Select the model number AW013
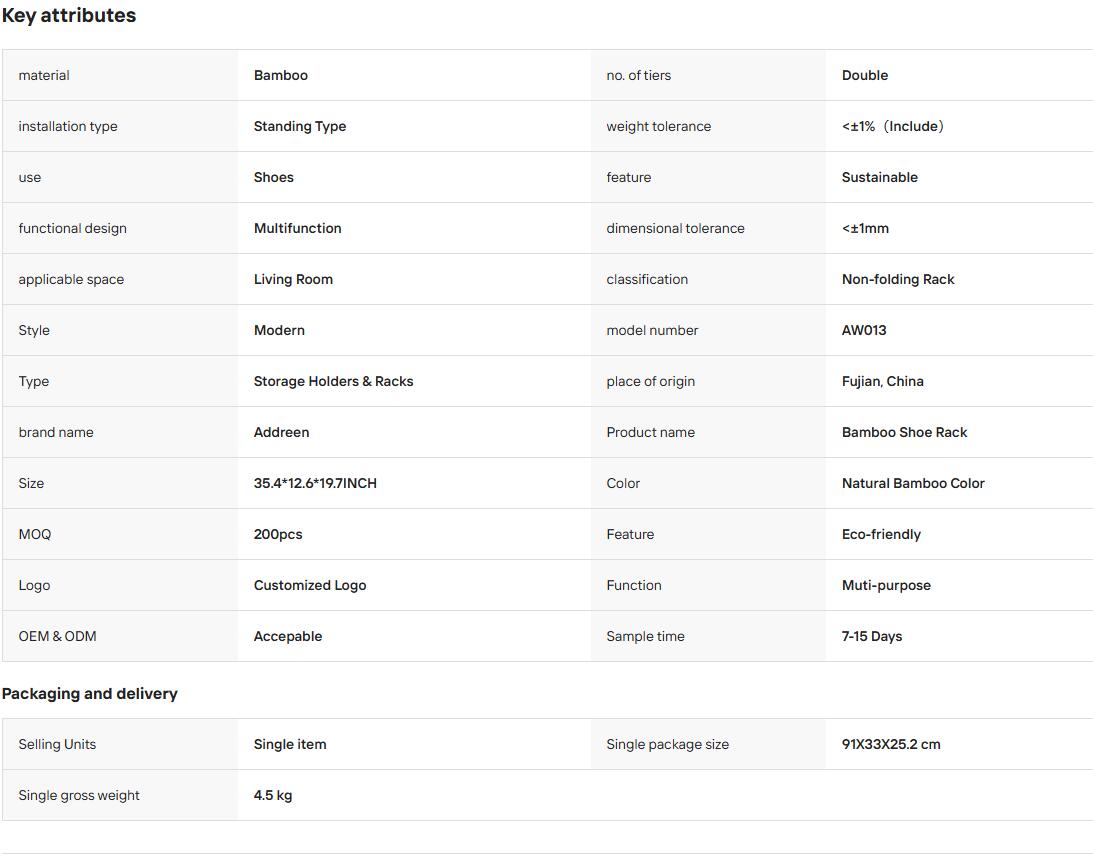This screenshot has width=1093, height=856. (864, 330)
